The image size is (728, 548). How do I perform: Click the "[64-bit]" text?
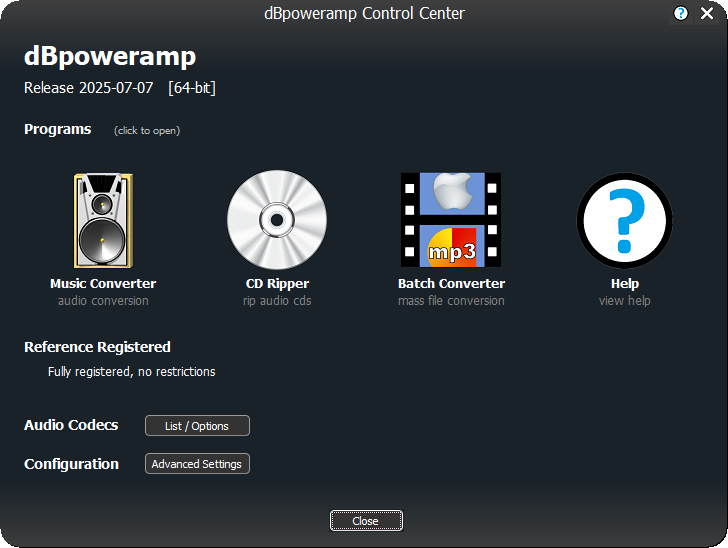[x=192, y=88]
